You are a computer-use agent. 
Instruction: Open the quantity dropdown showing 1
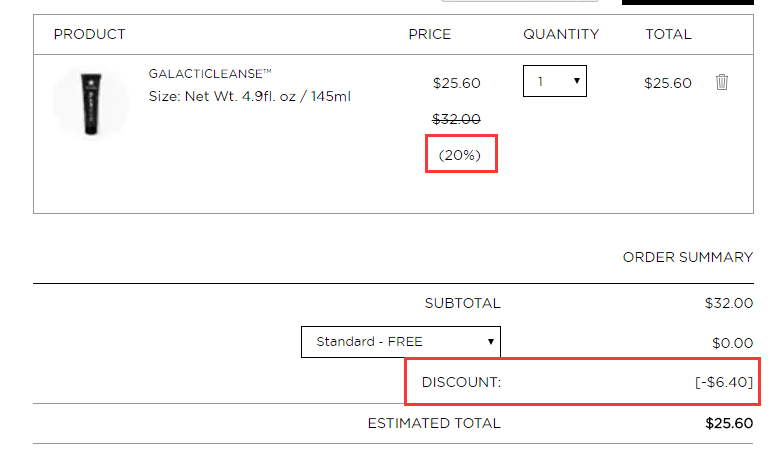click(x=555, y=81)
